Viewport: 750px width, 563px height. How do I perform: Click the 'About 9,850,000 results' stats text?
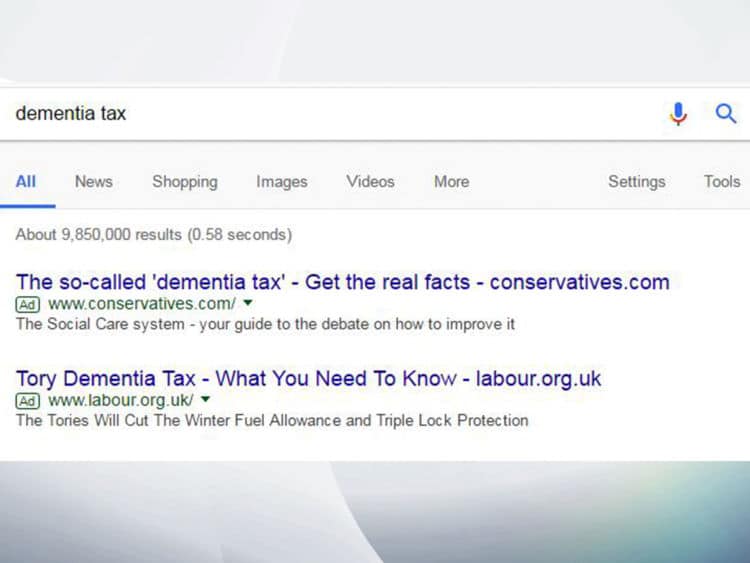coord(153,236)
